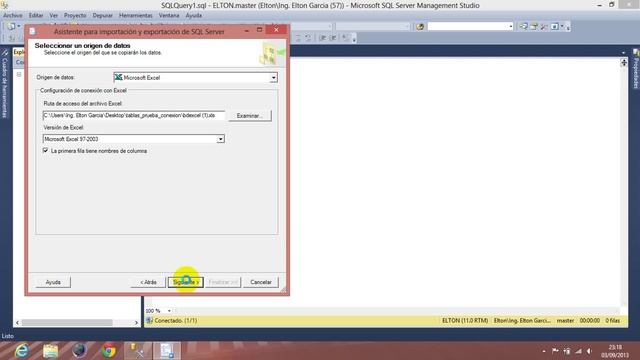
Task: Click the Siguiente button in the wizard
Action: pyautogui.click(x=186, y=282)
